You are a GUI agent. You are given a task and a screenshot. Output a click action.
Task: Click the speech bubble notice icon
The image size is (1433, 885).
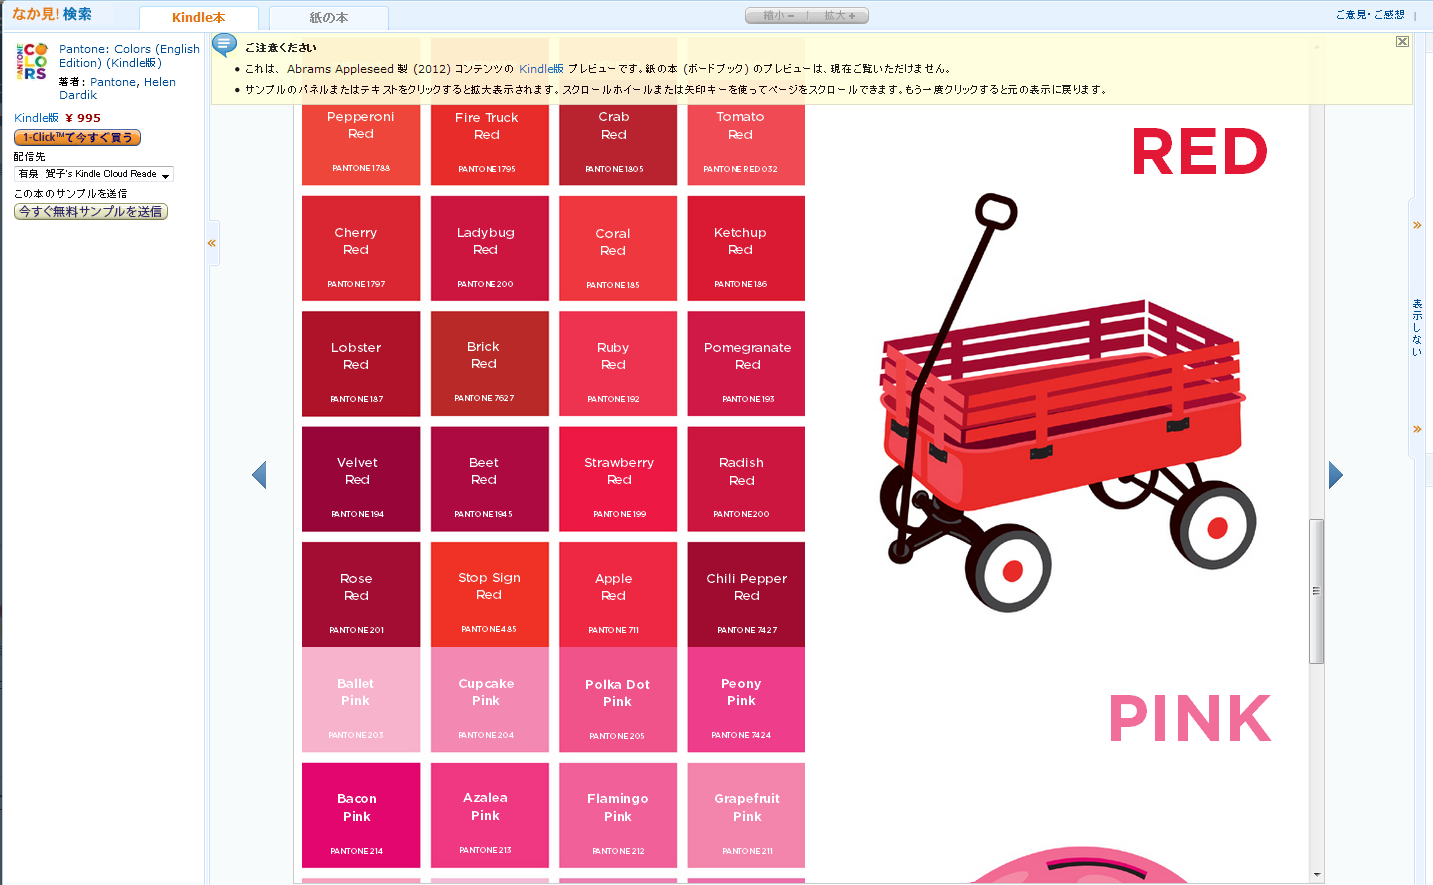pyautogui.click(x=225, y=45)
